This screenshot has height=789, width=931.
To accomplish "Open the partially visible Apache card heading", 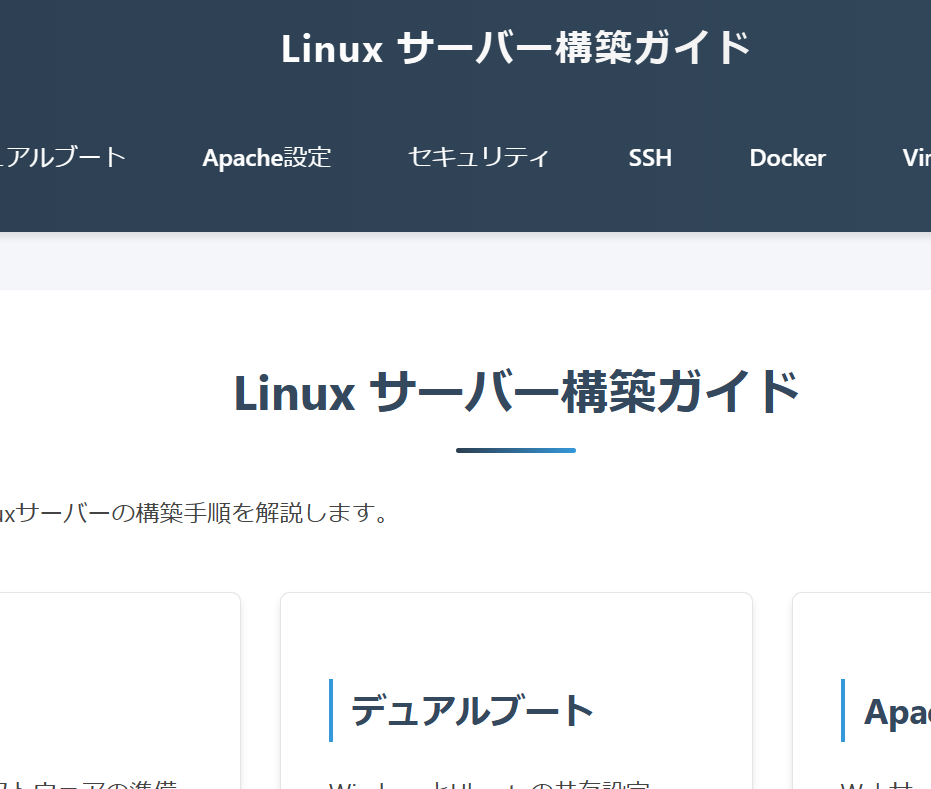I will coord(897,711).
